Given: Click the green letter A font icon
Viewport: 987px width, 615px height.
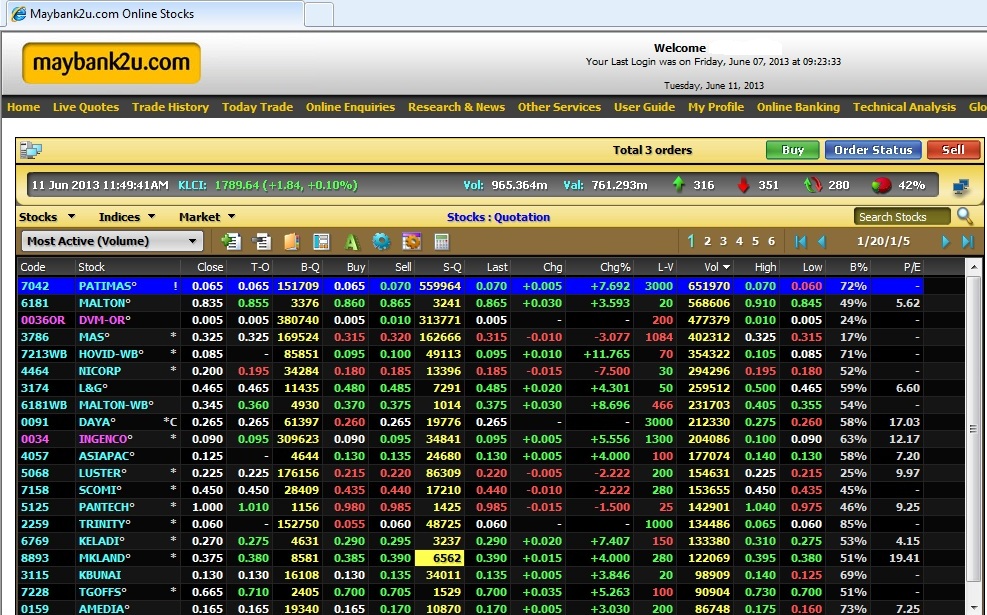Looking at the screenshot, I should pyautogui.click(x=351, y=241).
